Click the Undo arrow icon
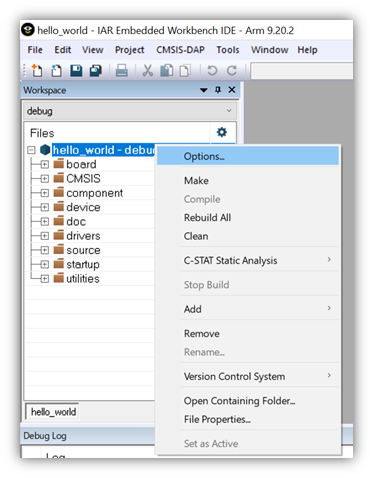 (x=212, y=71)
